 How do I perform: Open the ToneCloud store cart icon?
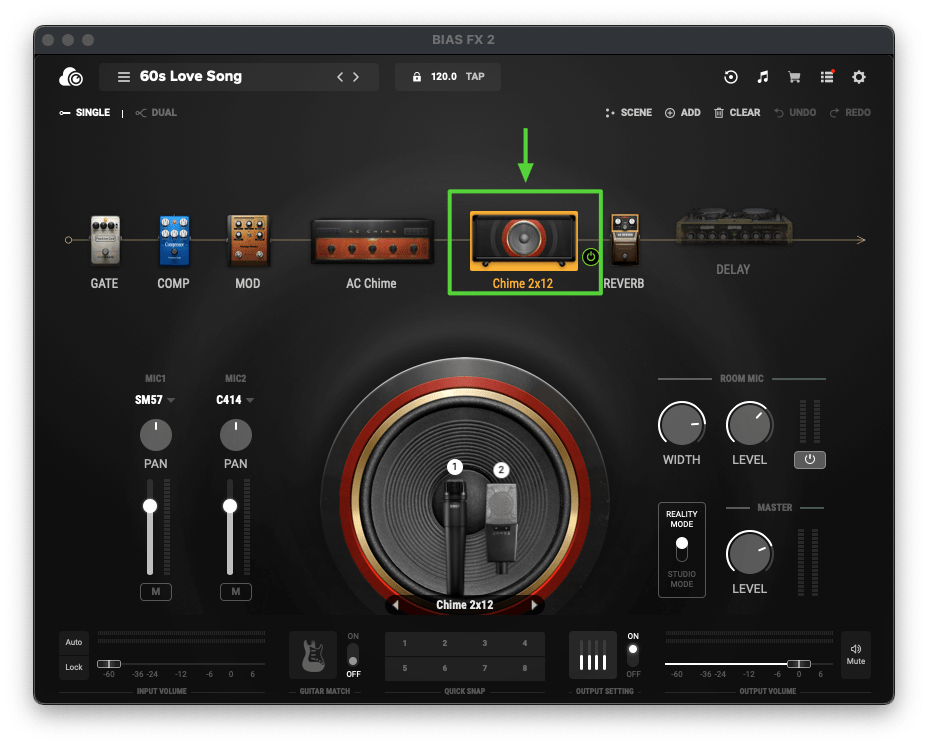pos(794,77)
